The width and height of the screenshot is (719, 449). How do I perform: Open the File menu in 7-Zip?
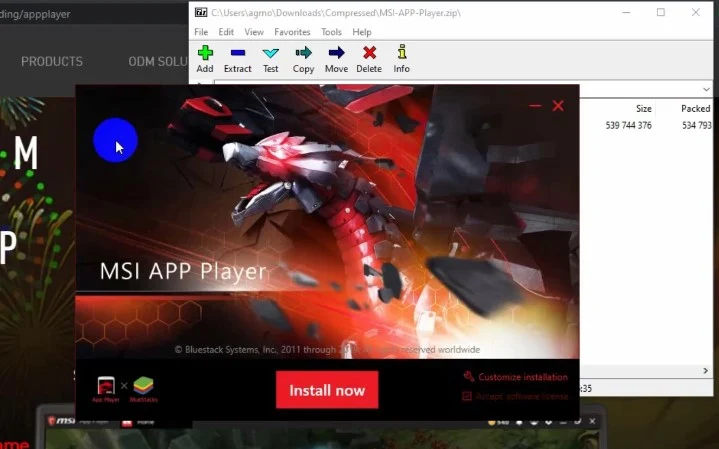(201, 32)
